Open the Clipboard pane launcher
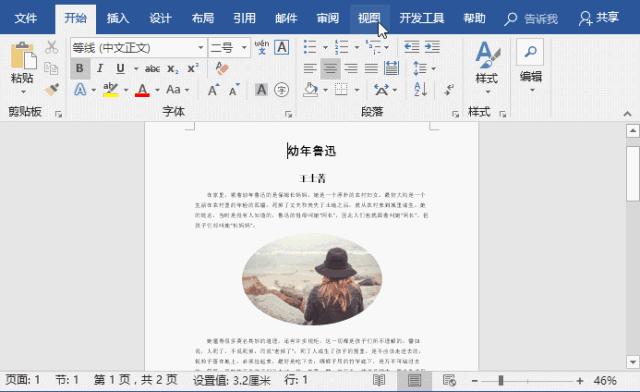This screenshot has width=640, height=392. click(58, 114)
